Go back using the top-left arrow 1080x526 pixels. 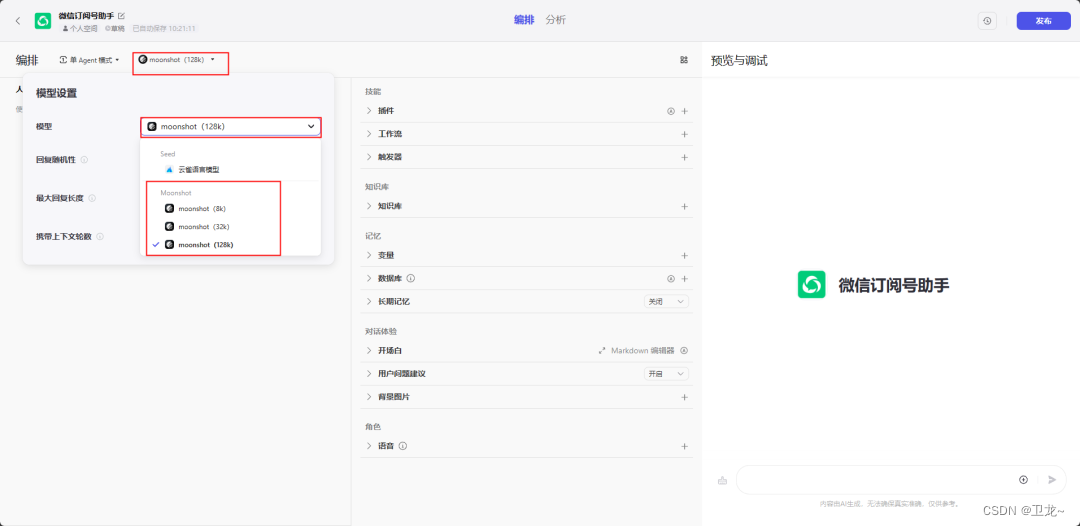18,21
